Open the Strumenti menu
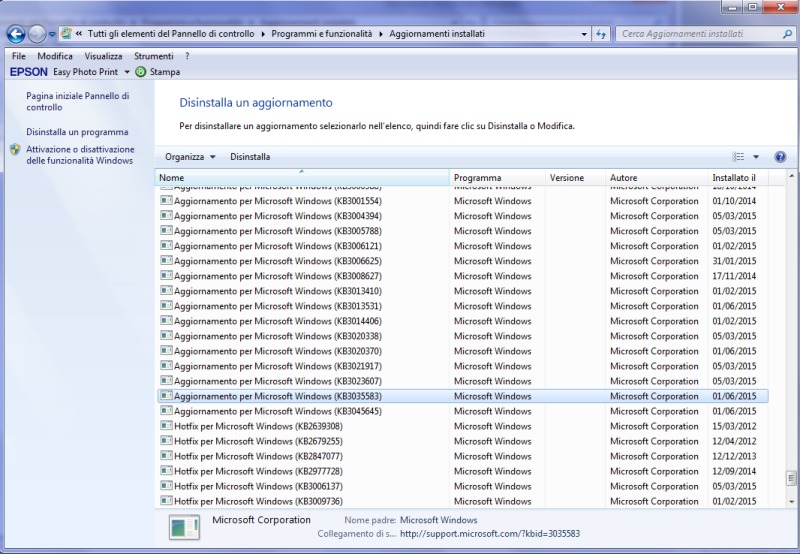 click(154, 56)
